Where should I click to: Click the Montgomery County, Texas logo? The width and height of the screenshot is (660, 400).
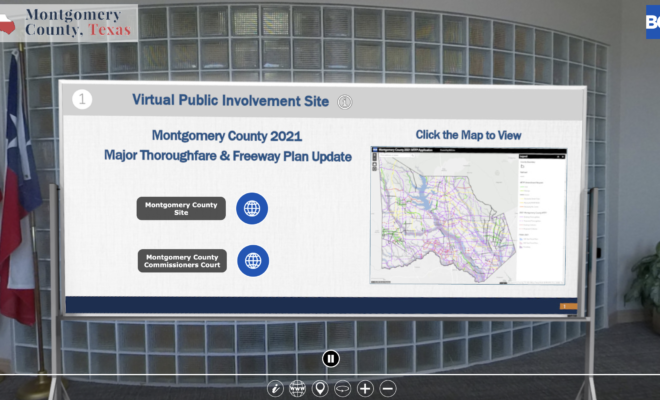click(69, 23)
